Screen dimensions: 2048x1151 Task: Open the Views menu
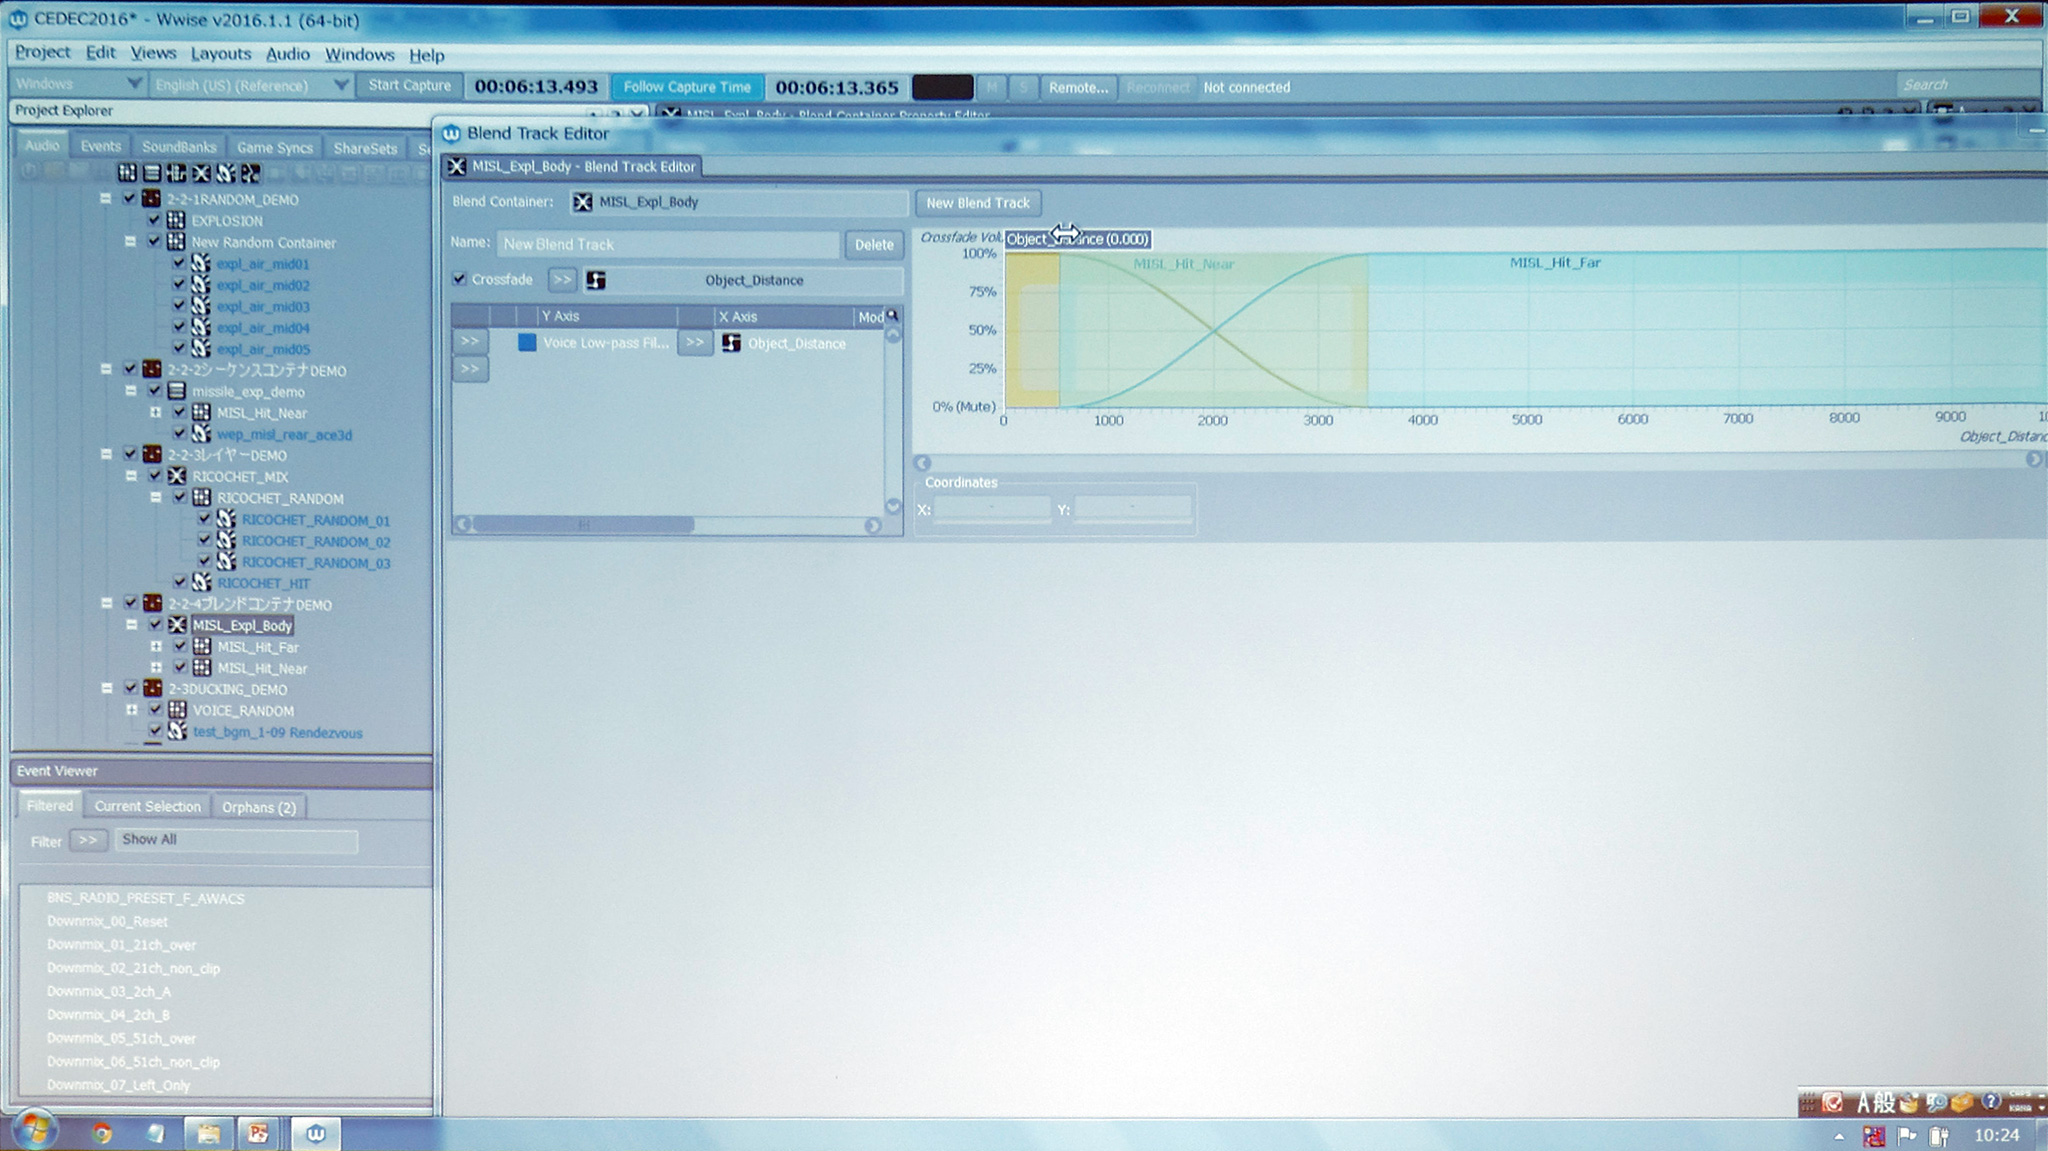pyautogui.click(x=153, y=52)
